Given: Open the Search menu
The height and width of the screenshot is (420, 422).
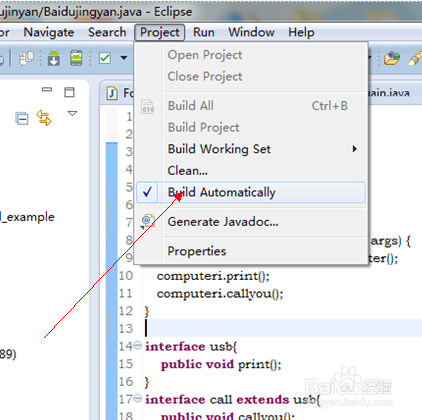Looking at the screenshot, I should point(107,32).
